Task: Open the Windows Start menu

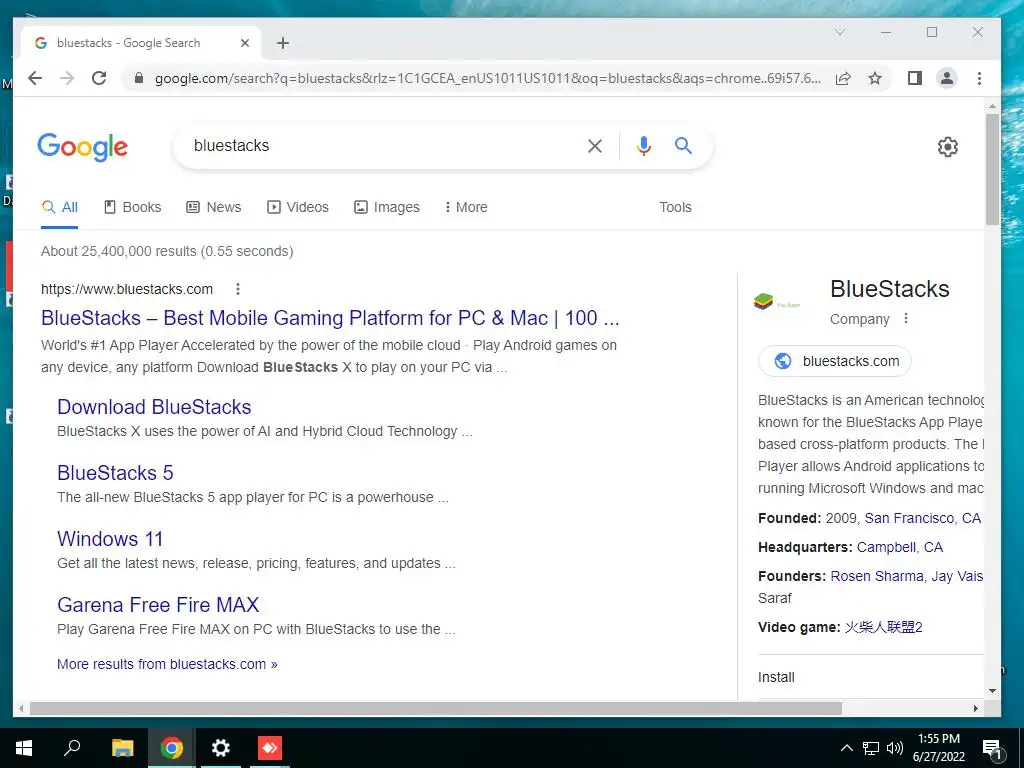Action: 24,748
